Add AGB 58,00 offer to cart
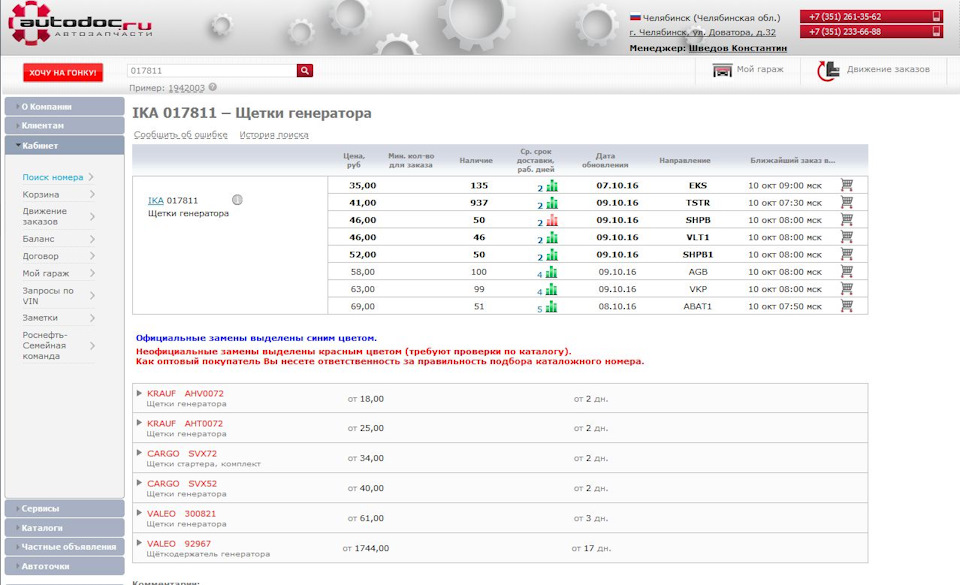This screenshot has width=960, height=585. [847, 271]
